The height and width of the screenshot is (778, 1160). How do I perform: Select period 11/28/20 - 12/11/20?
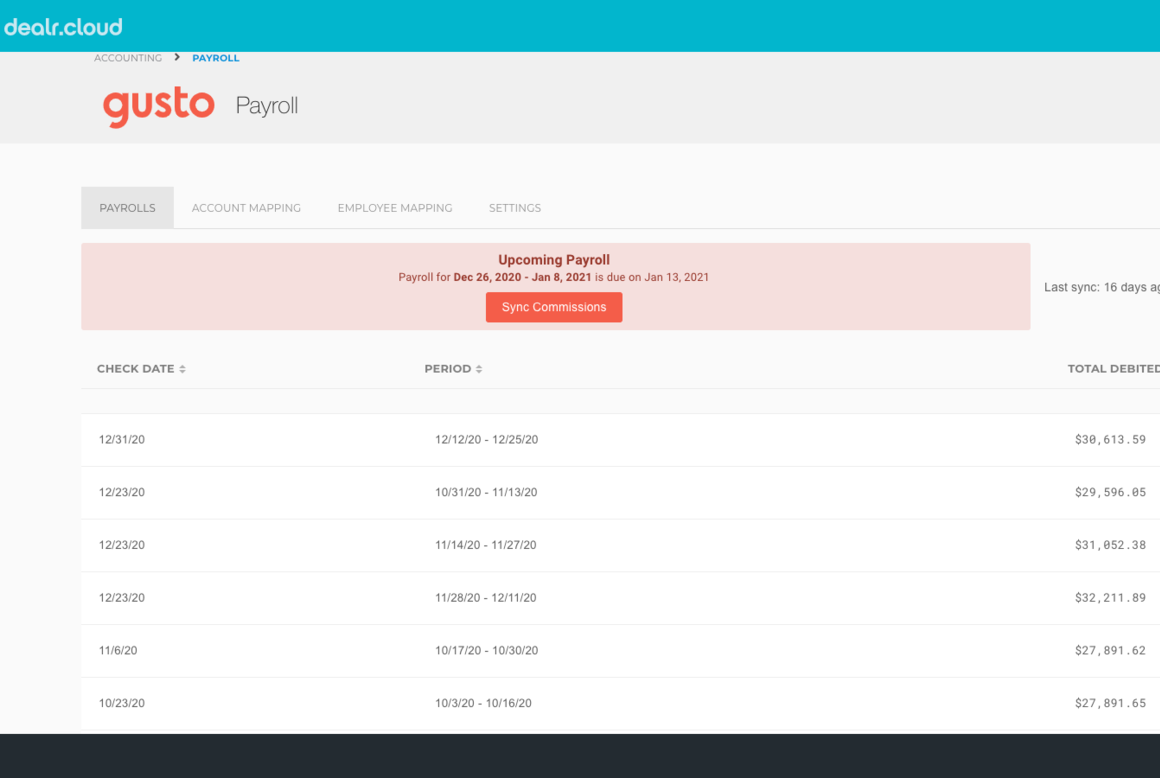[486, 598]
